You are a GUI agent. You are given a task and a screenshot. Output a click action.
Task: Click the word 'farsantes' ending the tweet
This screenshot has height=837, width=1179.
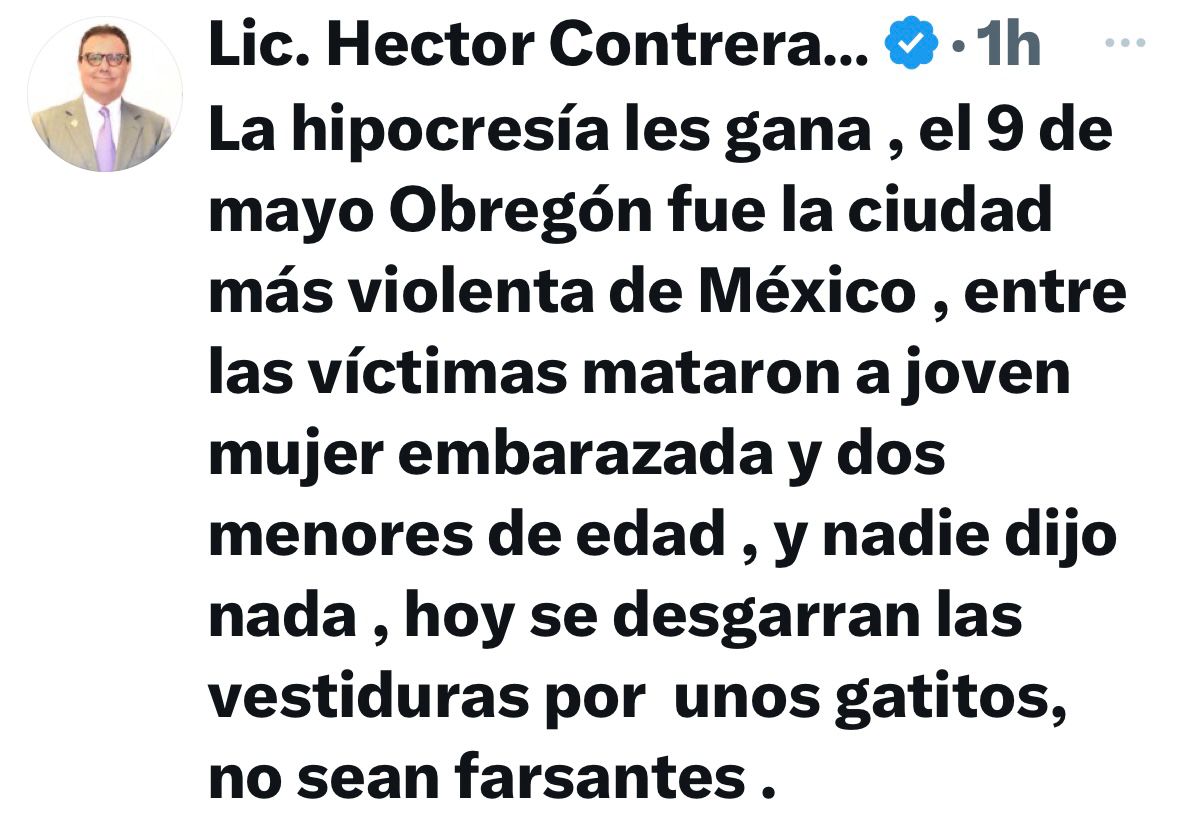pos(600,777)
